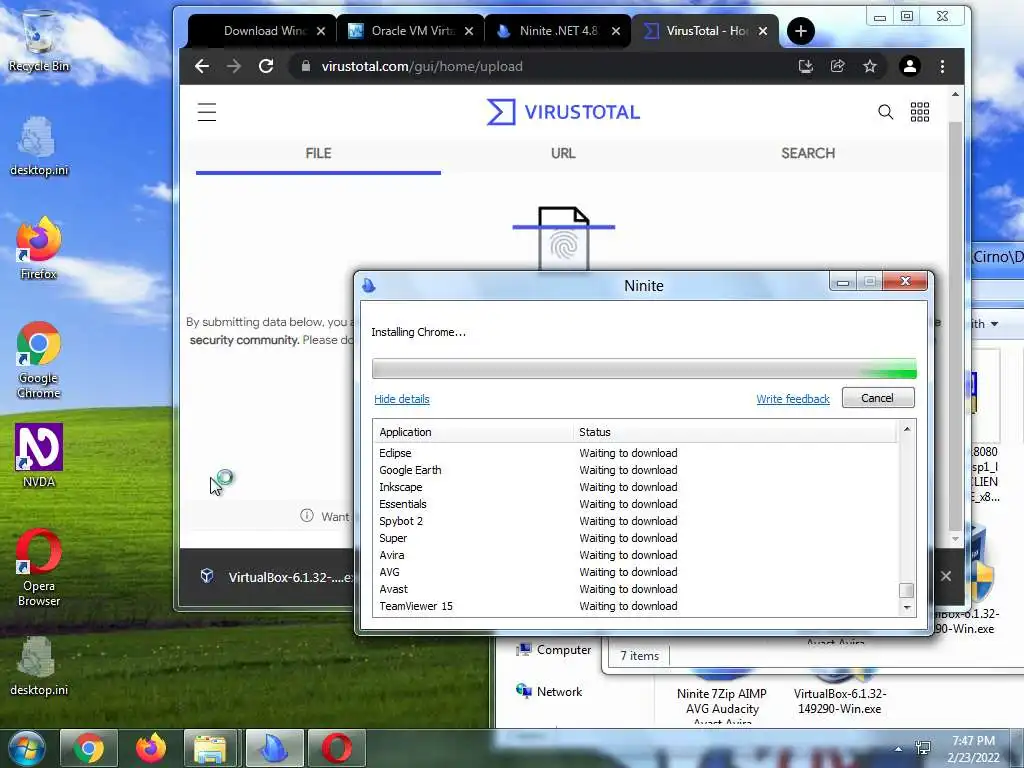Click the install-app icon in address bar
The height and width of the screenshot is (768, 1024).
(806, 66)
